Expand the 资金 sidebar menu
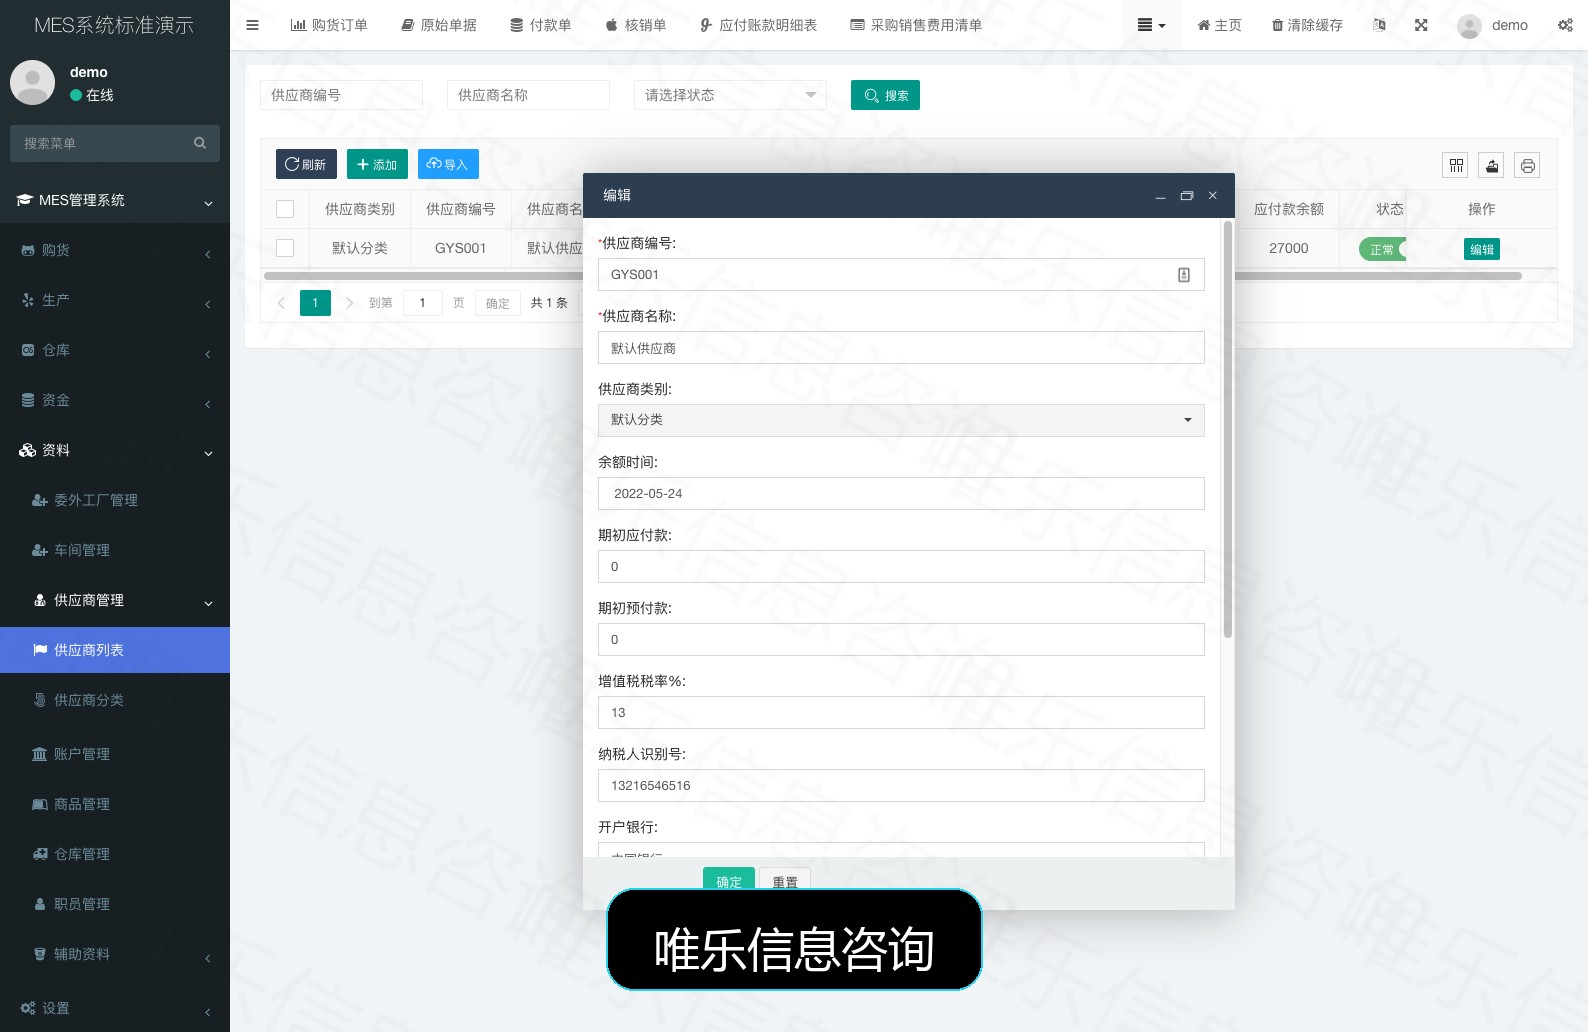The width and height of the screenshot is (1588, 1032). click(x=115, y=400)
